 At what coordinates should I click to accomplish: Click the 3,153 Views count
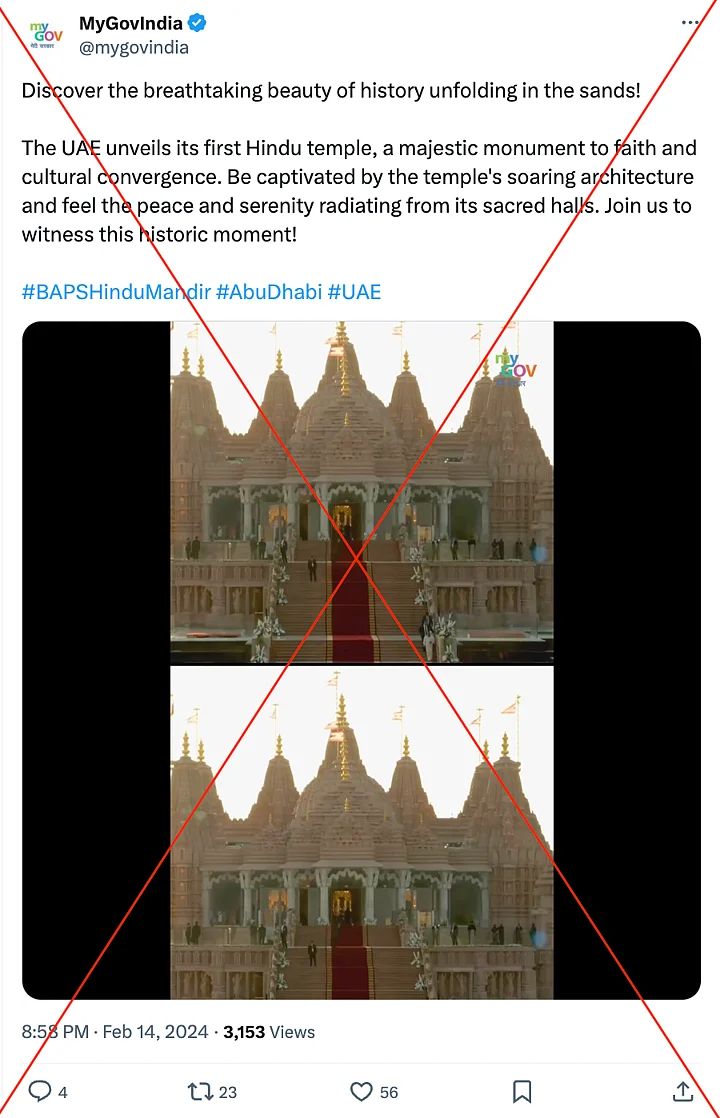click(269, 1032)
